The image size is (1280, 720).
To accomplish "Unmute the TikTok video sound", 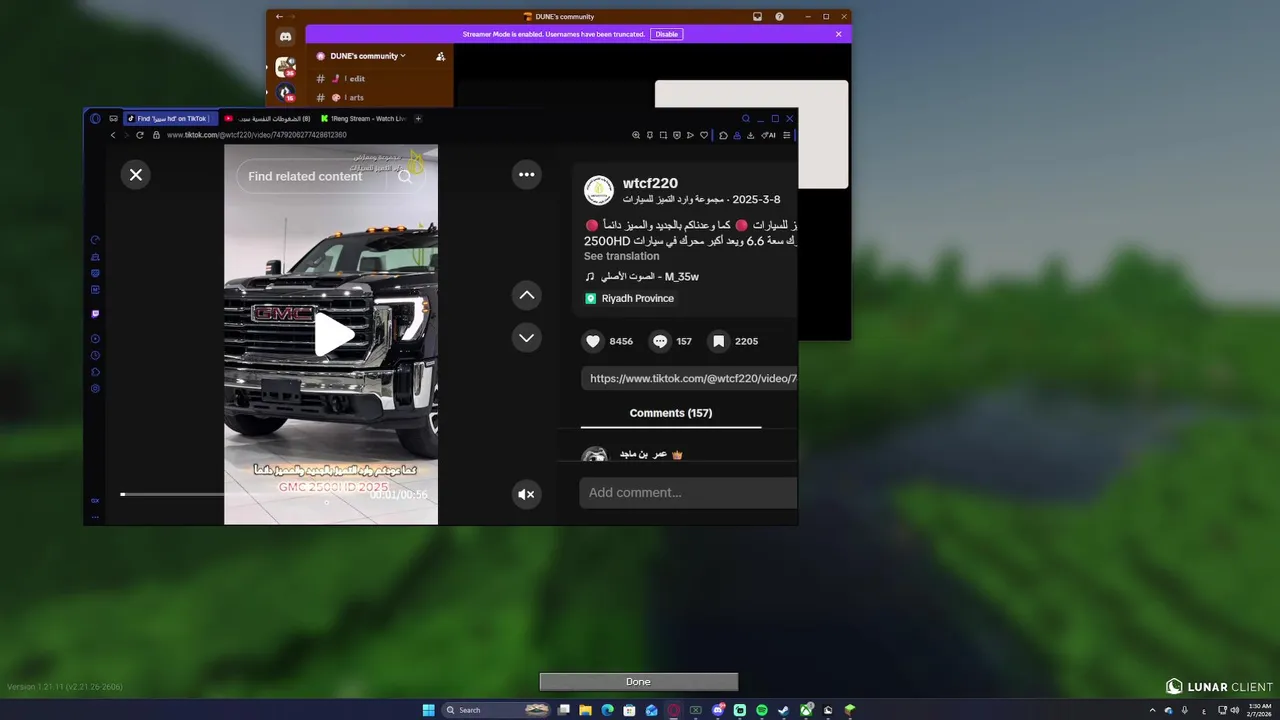I will [526, 494].
